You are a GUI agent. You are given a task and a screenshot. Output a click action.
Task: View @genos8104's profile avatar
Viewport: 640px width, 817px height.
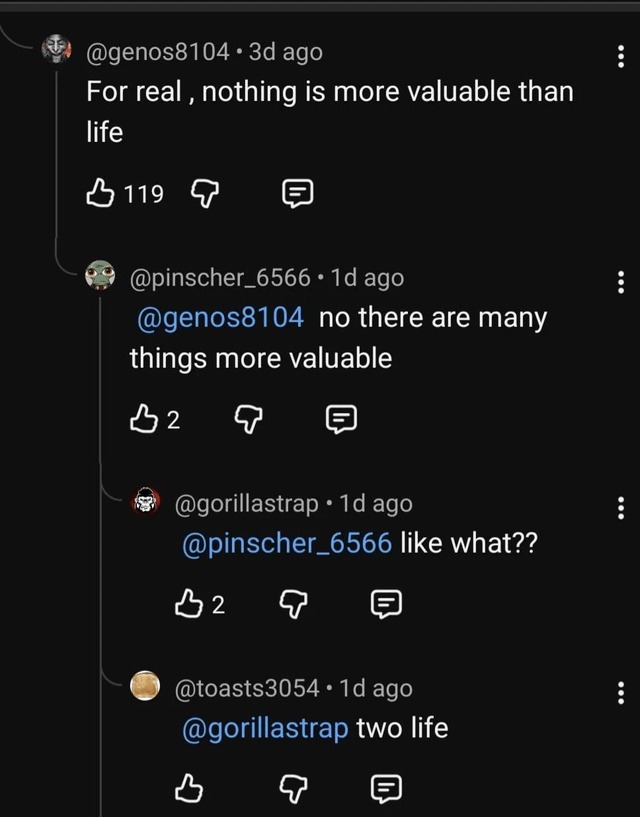(56, 48)
